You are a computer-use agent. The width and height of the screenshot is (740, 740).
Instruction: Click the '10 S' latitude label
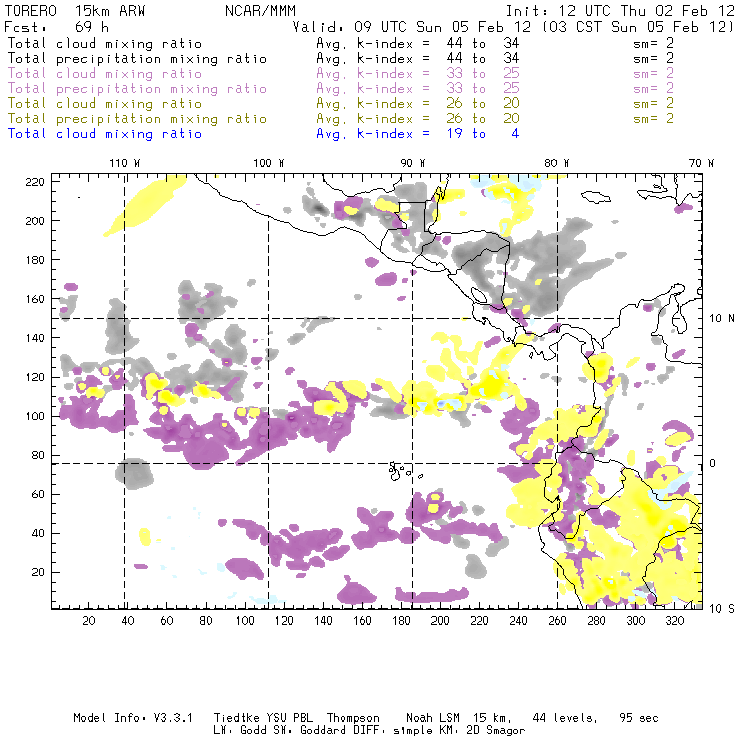(722, 609)
